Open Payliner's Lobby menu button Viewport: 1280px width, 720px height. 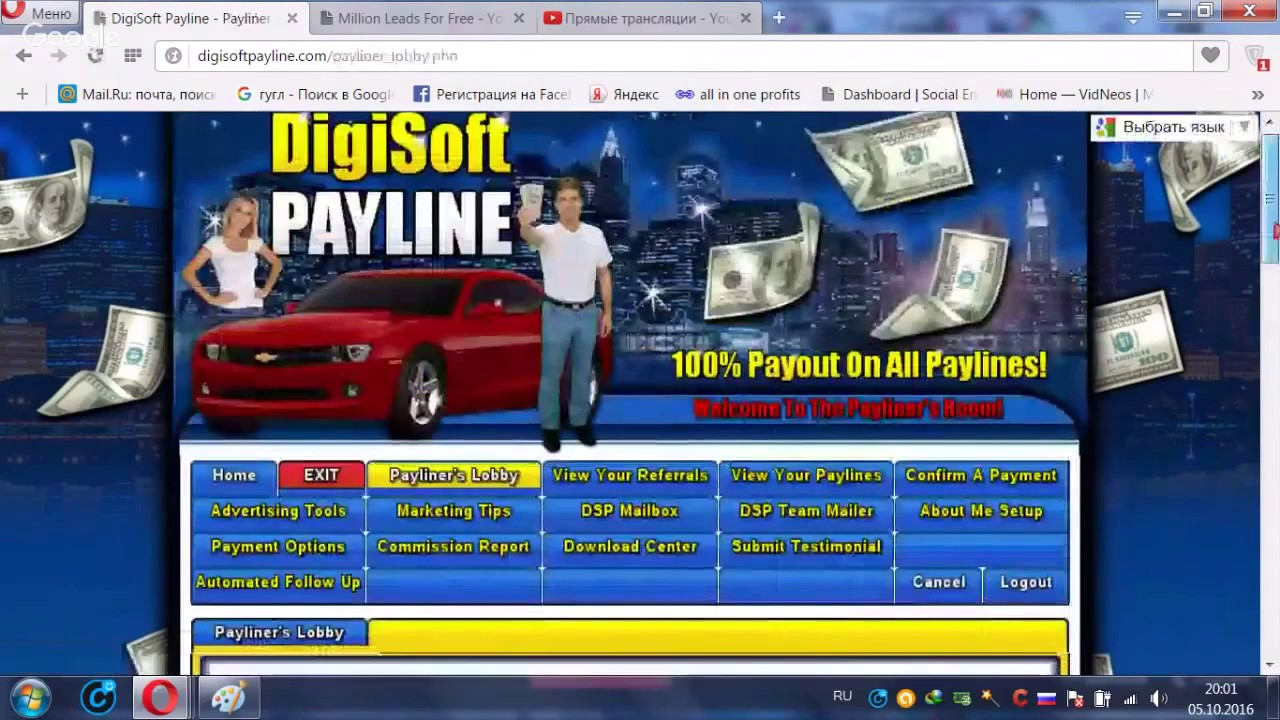pyautogui.click(x=454, y=475)
